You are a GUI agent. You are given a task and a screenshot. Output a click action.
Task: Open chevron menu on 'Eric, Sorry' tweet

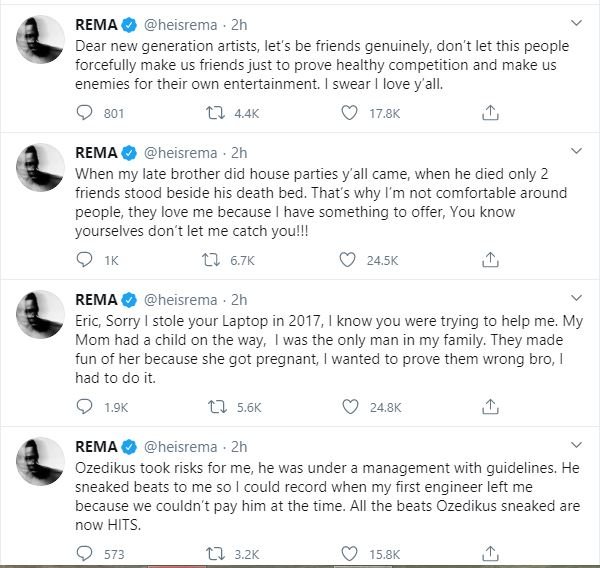click(576, 298)
